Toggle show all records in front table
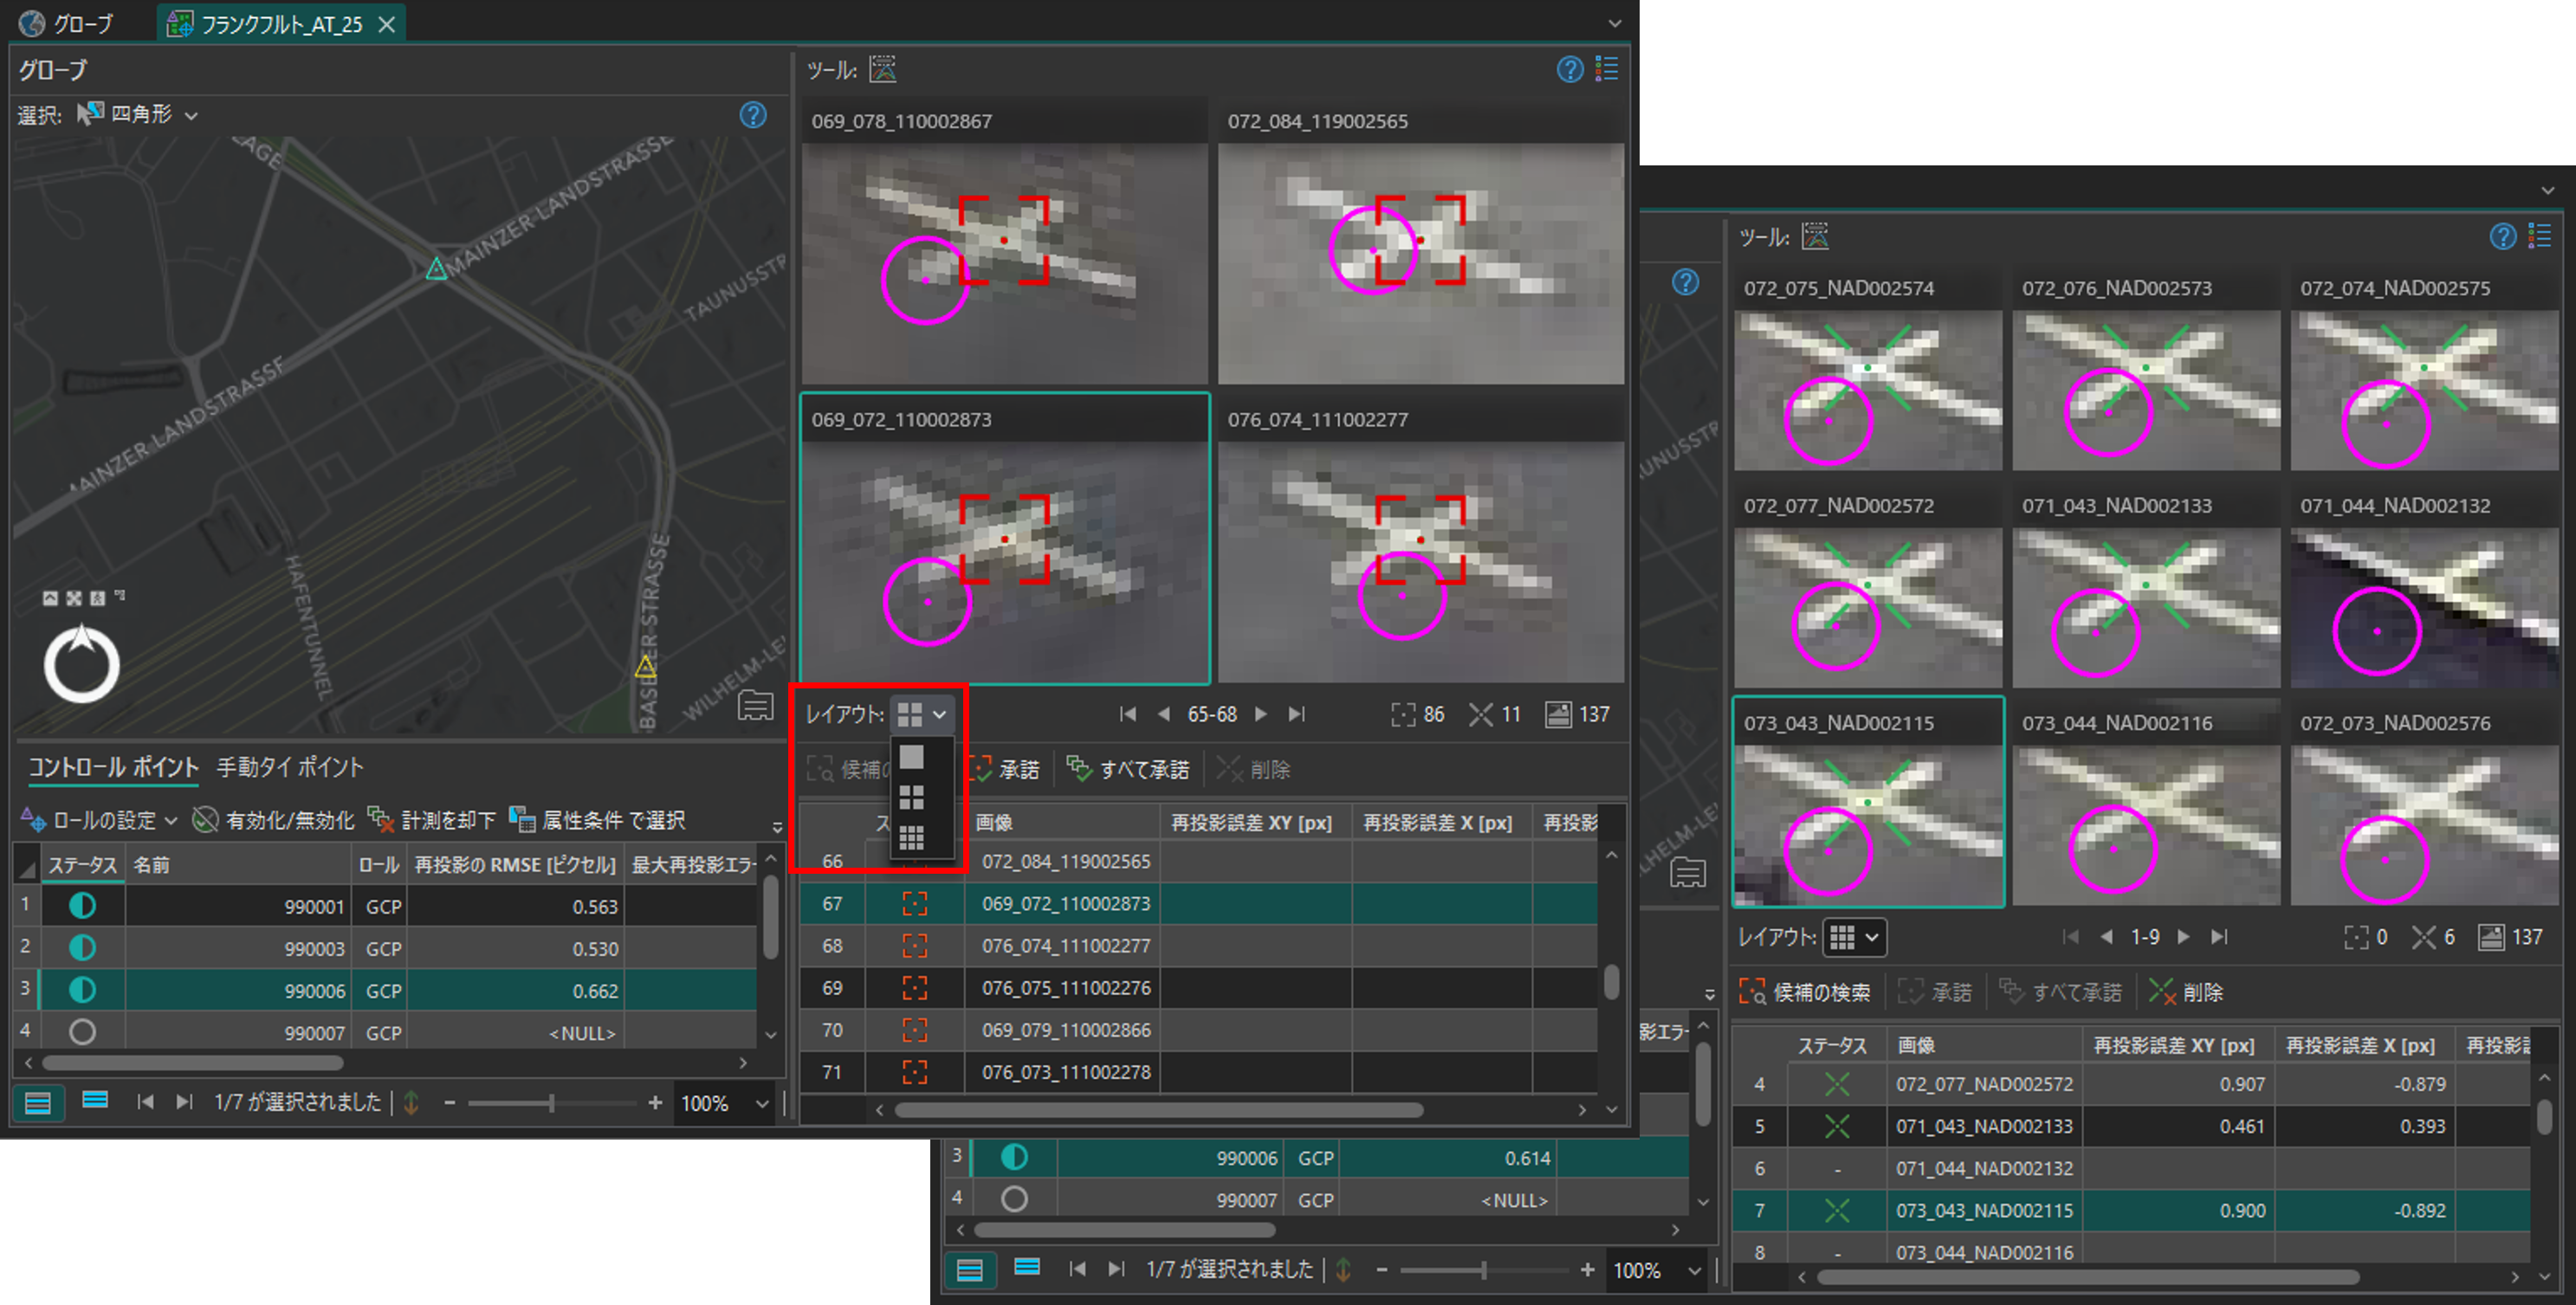 pos(38,1102)
